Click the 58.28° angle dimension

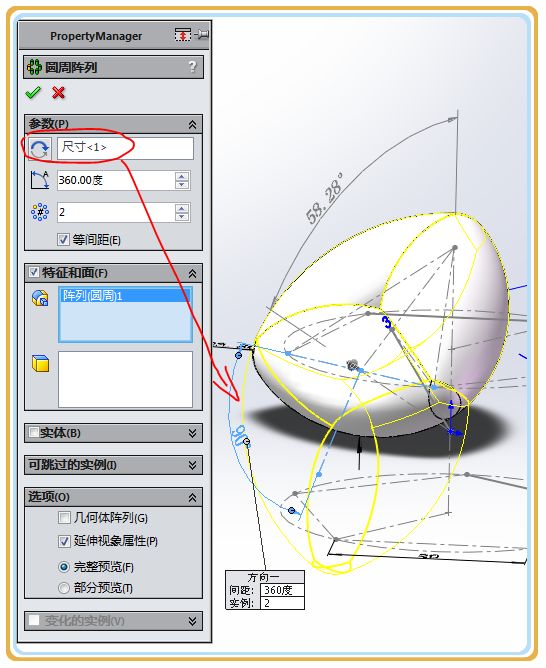[x=325, y=199]
